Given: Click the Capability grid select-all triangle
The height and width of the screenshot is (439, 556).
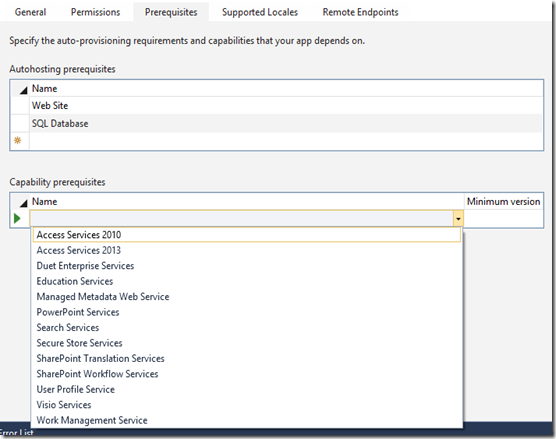Looking at the screenshot, I should click(x=23, y=203).
